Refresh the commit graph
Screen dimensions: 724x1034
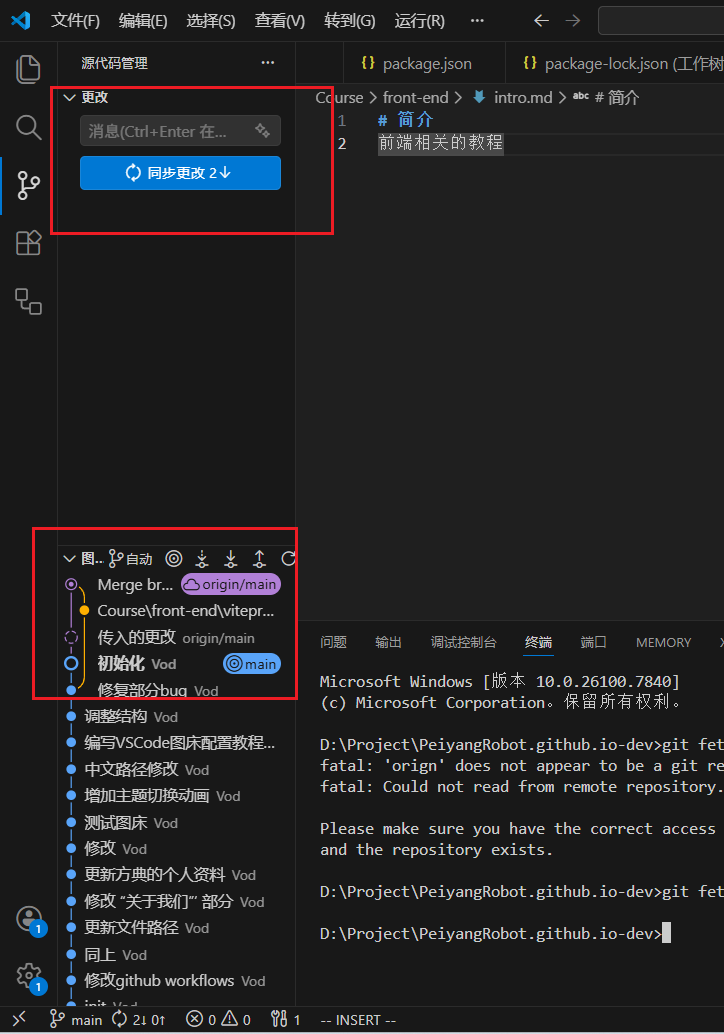pos(288,559)
